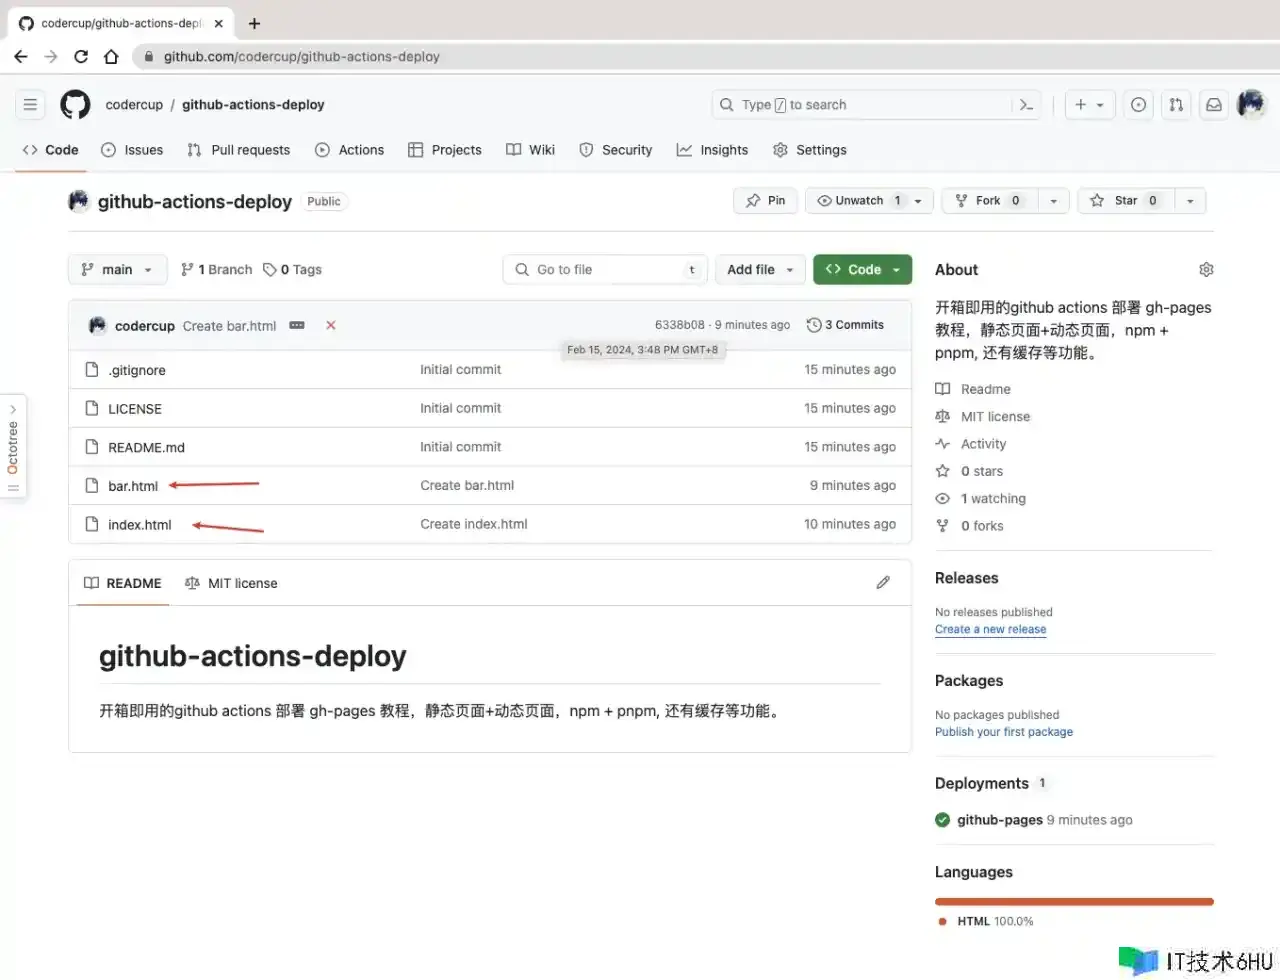This screenshot has width=1280, height=980.
Task: Edit README with the pencil icon
Action: pos(883,583)
